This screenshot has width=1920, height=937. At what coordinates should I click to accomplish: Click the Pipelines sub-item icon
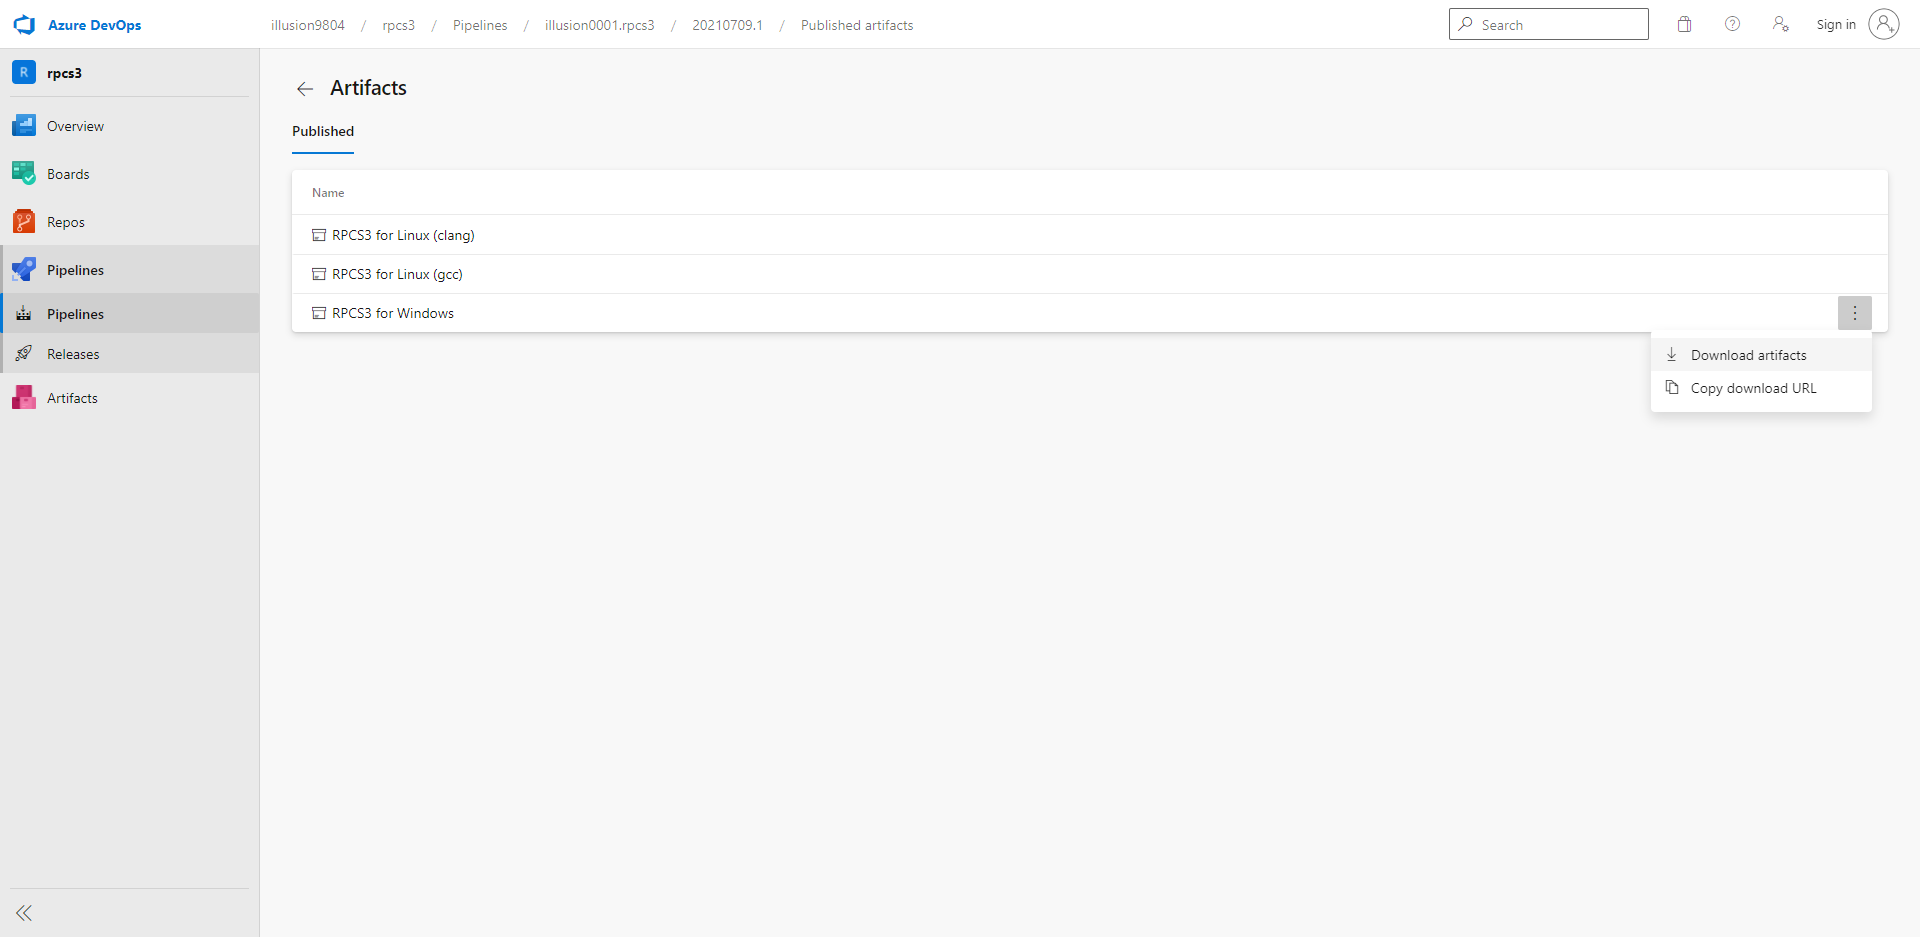click(24, 314)
